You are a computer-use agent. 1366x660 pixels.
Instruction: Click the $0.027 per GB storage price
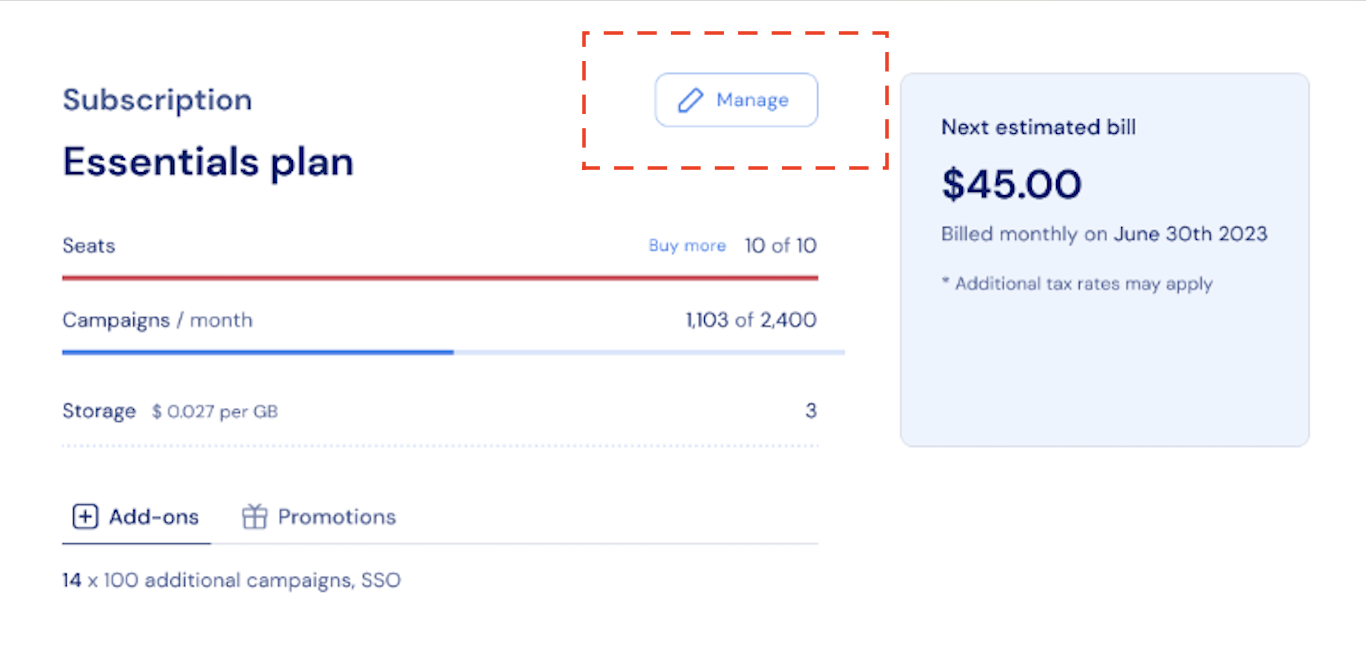pyautogui.click(x=215, y=411)
